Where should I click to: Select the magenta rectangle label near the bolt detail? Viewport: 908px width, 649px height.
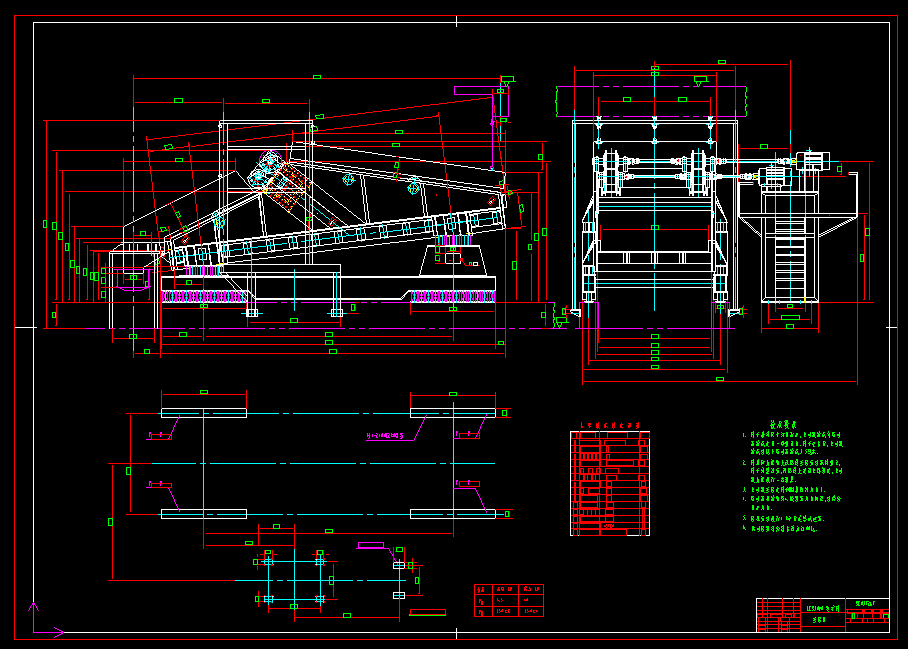371,545
